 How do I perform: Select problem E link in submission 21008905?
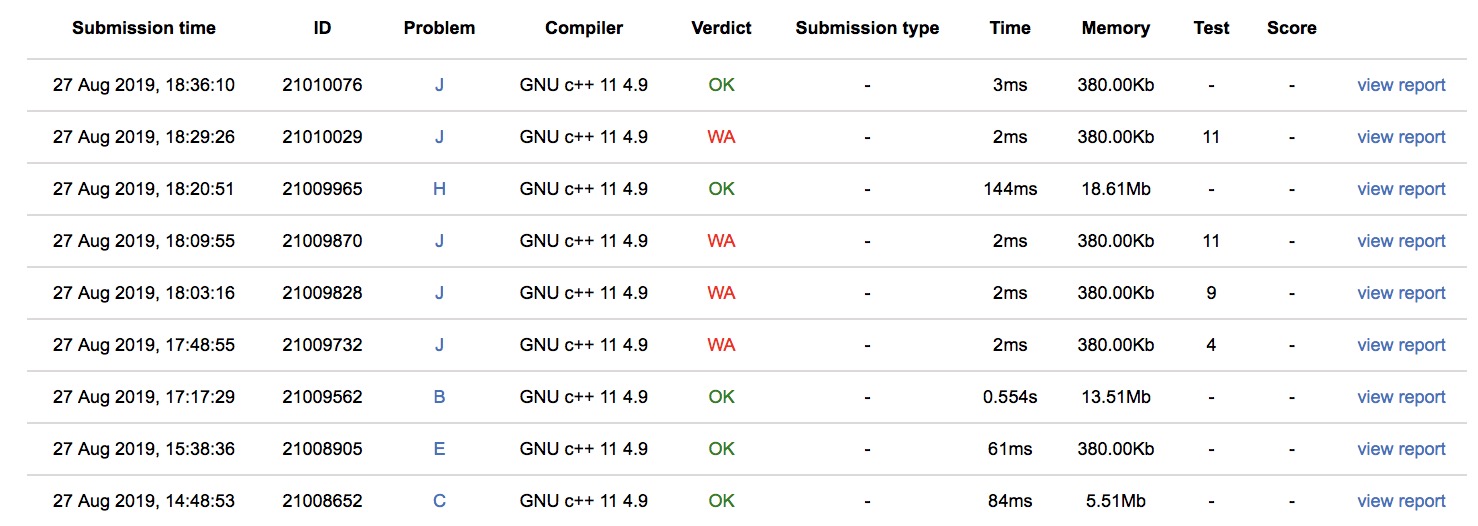click(439, 449)
